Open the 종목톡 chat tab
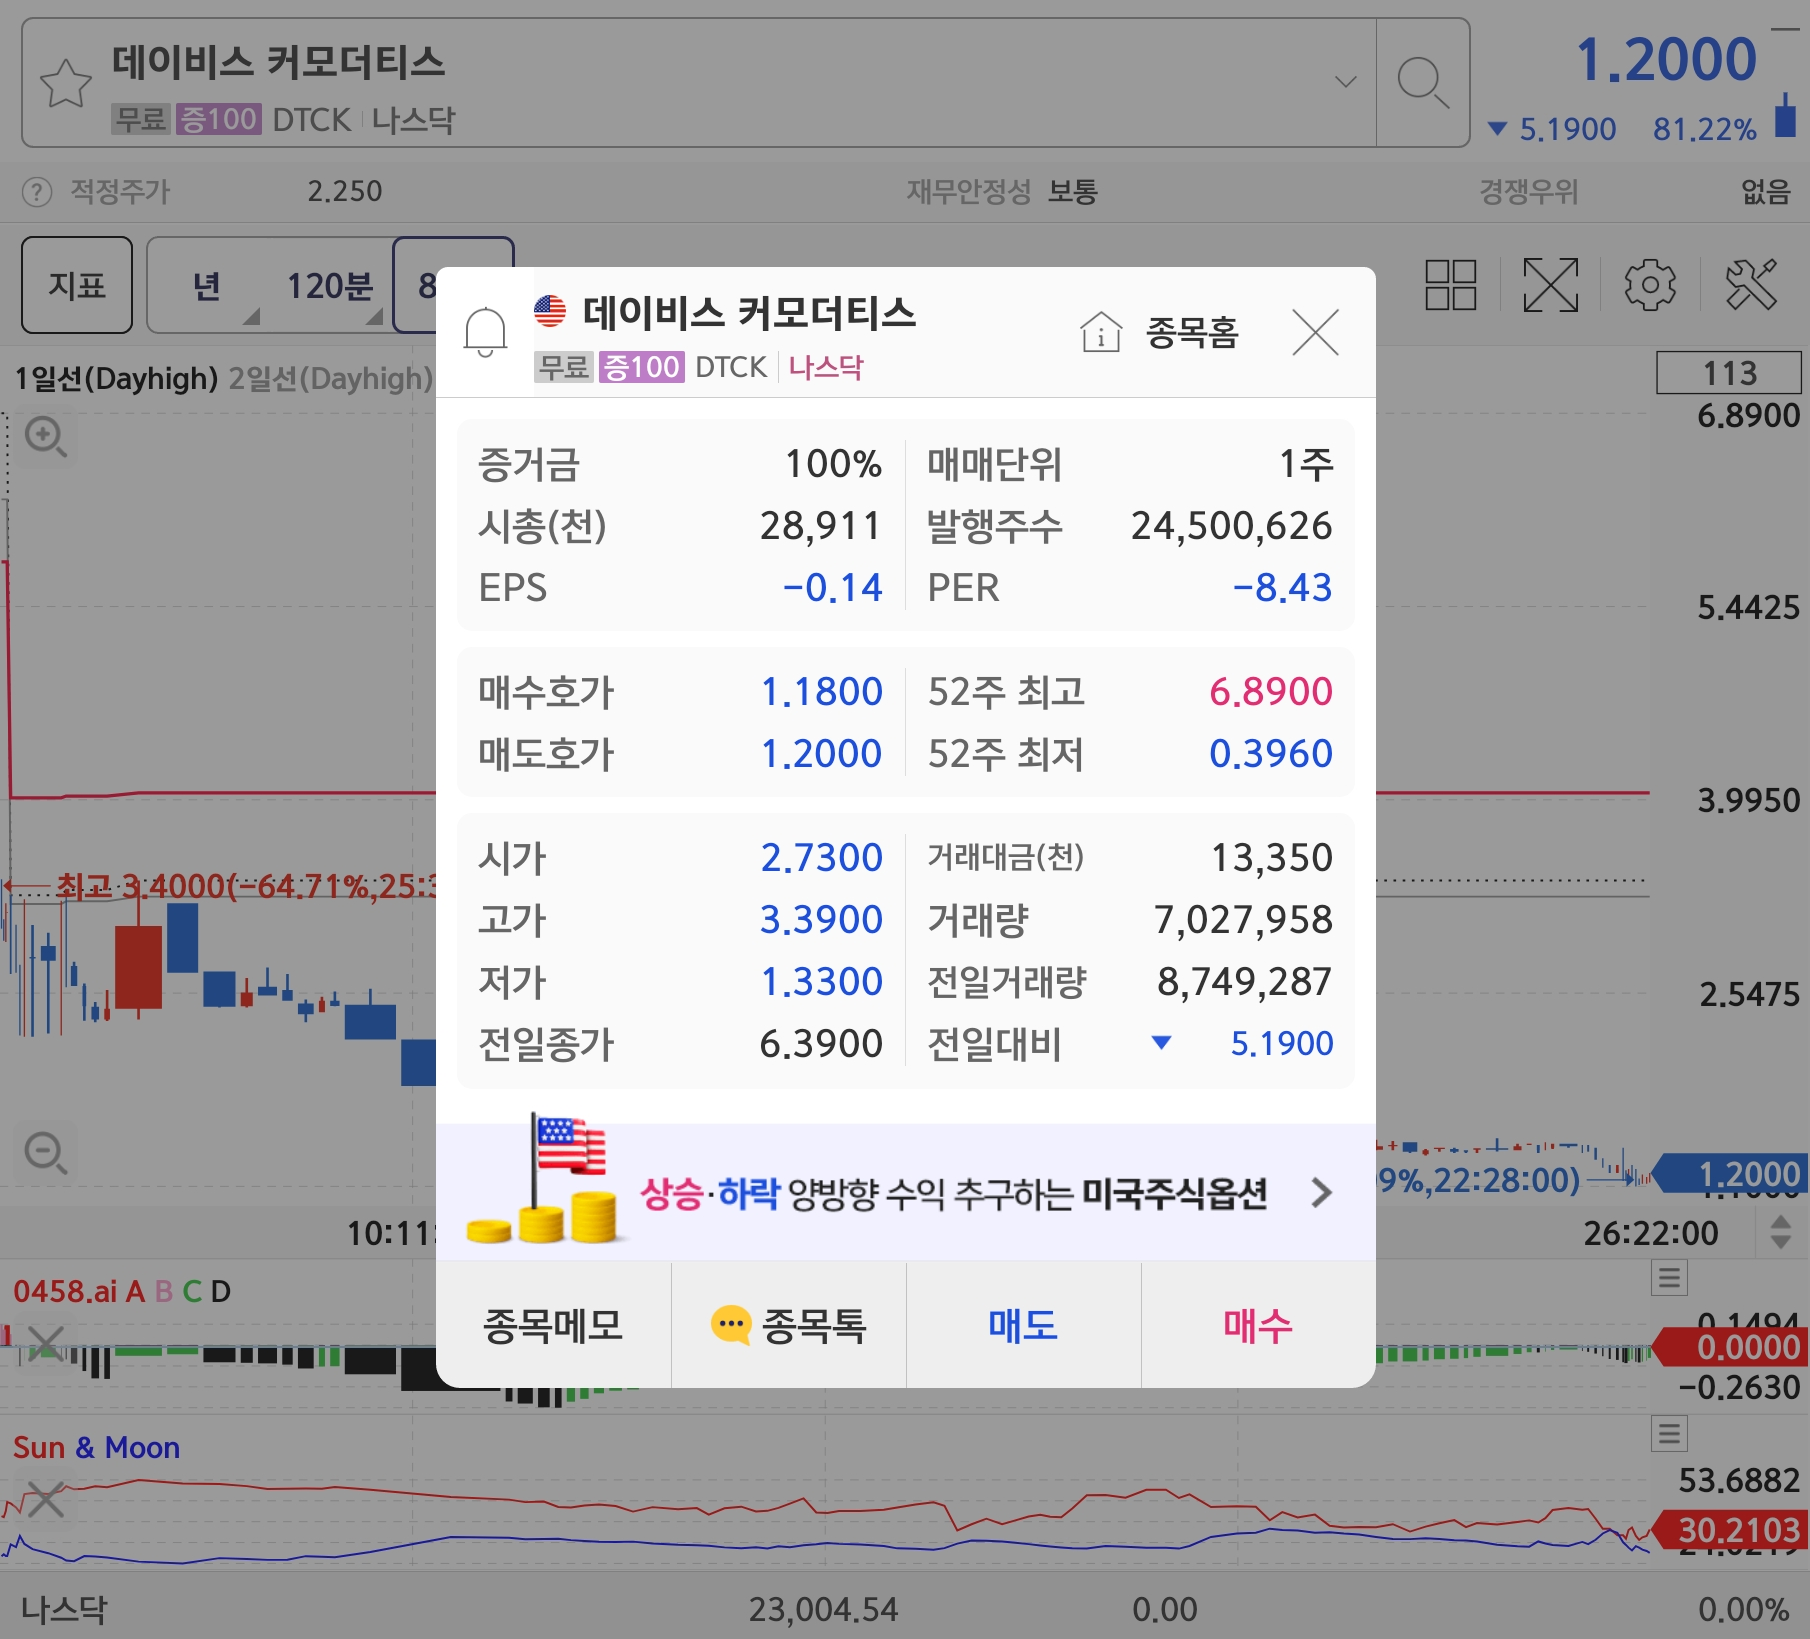This screenshot has height=1639, width=1810. pyautogui.click(x=789, y=1324)
